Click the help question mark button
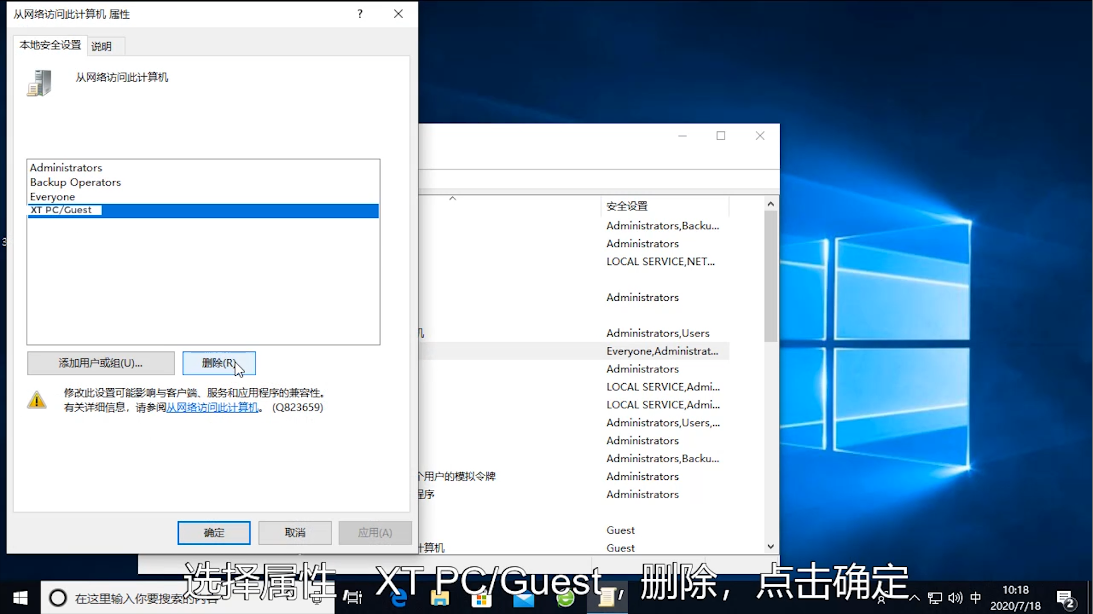 click(x=360, y=14)
